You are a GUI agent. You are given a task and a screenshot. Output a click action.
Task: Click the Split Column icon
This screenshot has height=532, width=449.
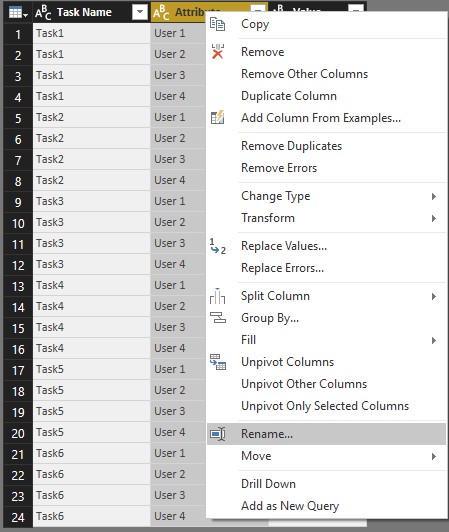[217, 296]
